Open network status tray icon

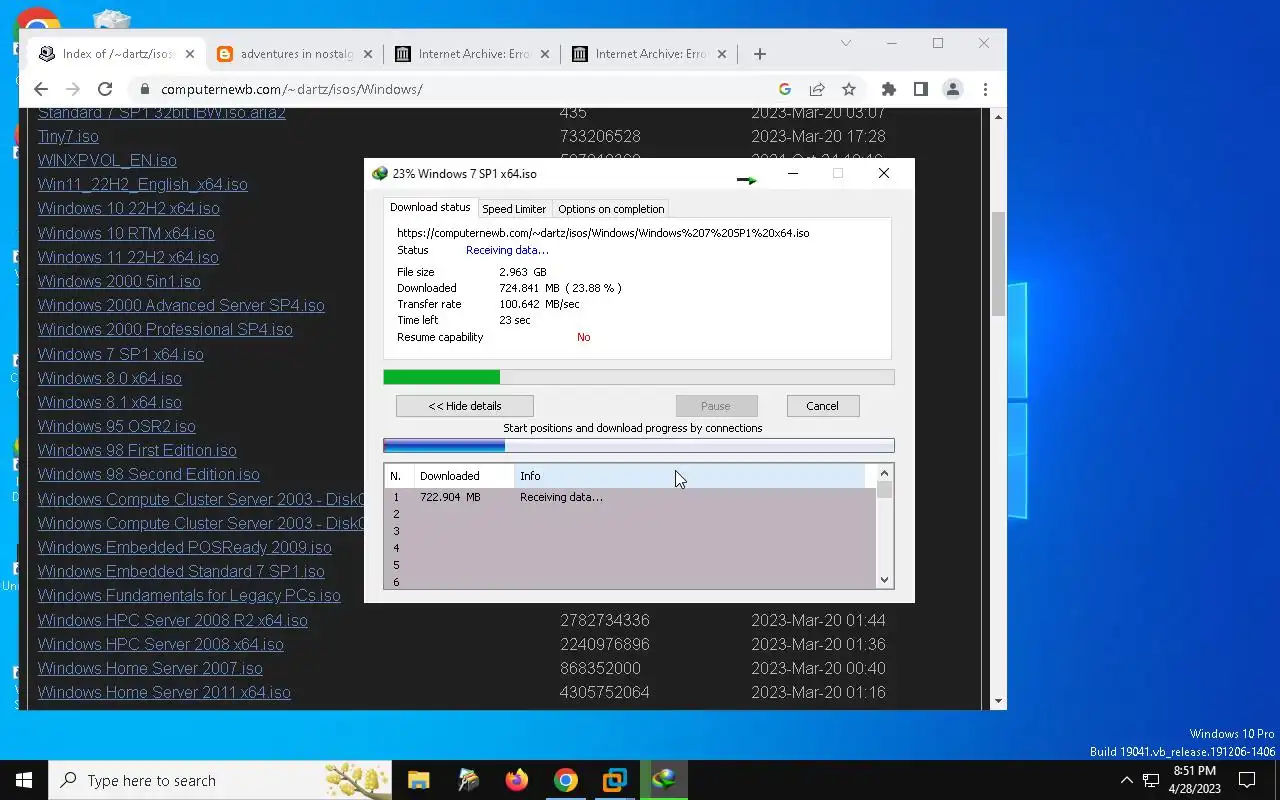click(1151, 780)
